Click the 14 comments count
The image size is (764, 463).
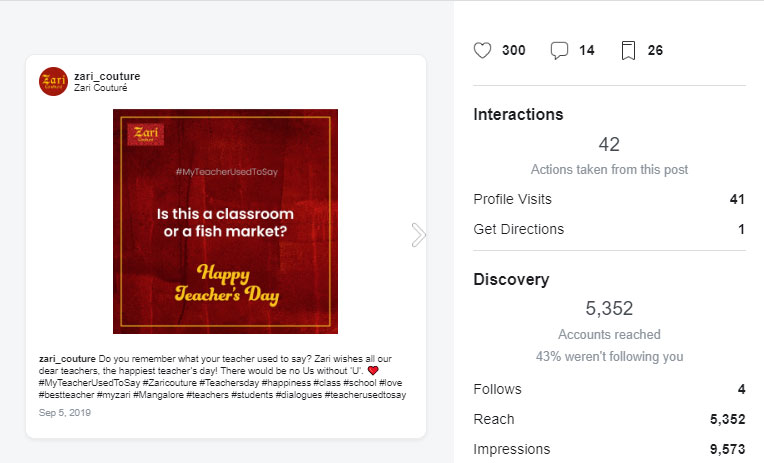point(587,50)
